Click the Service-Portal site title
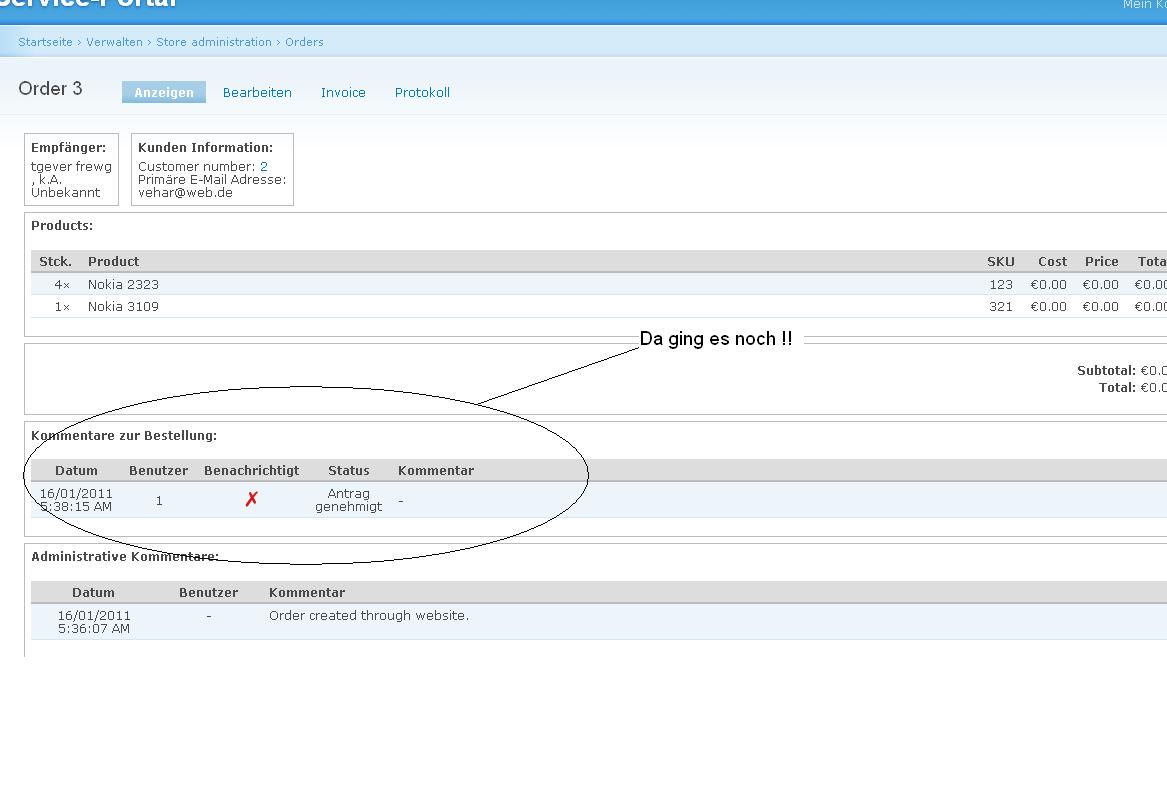The width and height of the screenshot is (1167, 800). pyautogui.click(x=90, y=3)
